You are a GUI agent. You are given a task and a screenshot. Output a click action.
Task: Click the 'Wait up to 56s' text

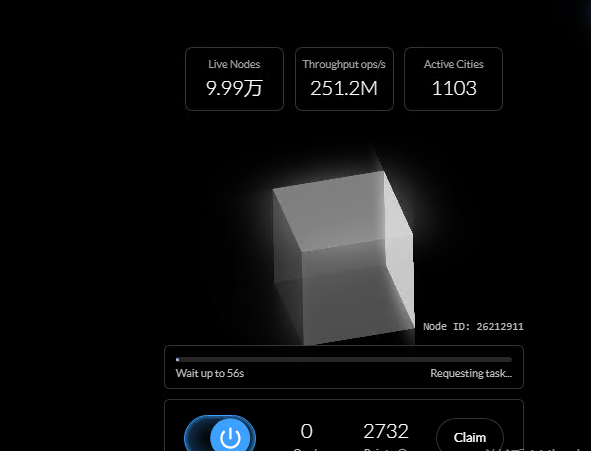(x=210, y=373)
